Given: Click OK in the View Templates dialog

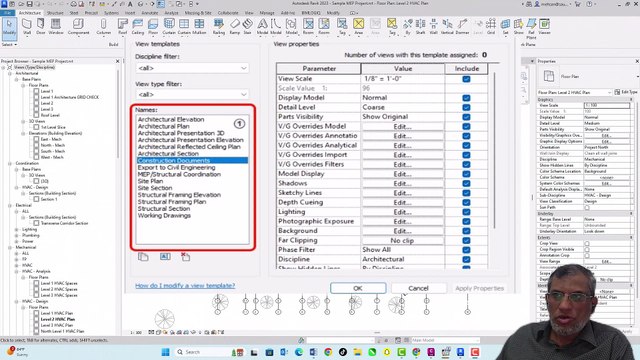Looking at the screenshot, I should click(x=358, y=288).
